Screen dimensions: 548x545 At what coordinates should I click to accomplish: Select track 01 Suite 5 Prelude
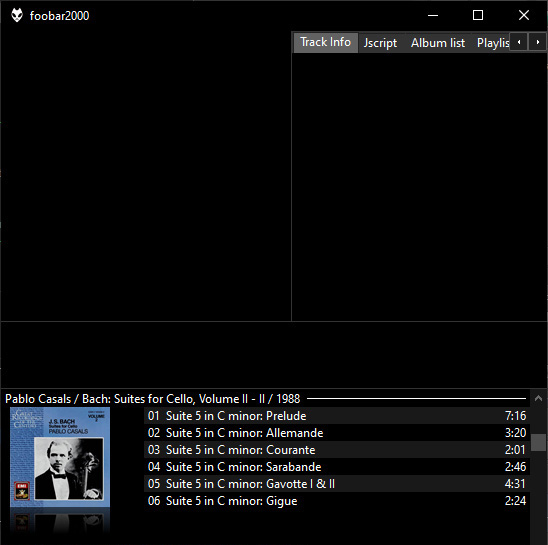click(337, 416)
